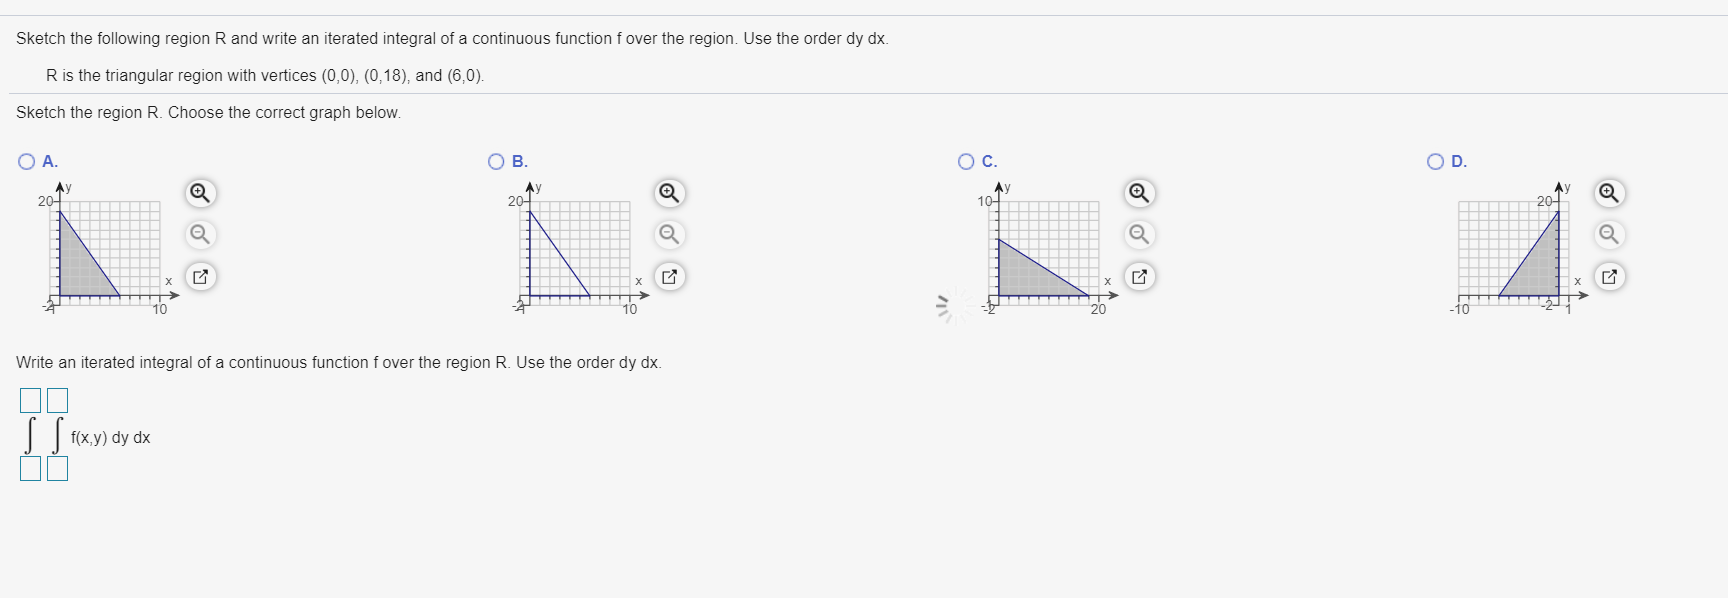The image size is (1728, 598).
Task: Click the inner integral upper limit box
Action: (x=59, y=399)
